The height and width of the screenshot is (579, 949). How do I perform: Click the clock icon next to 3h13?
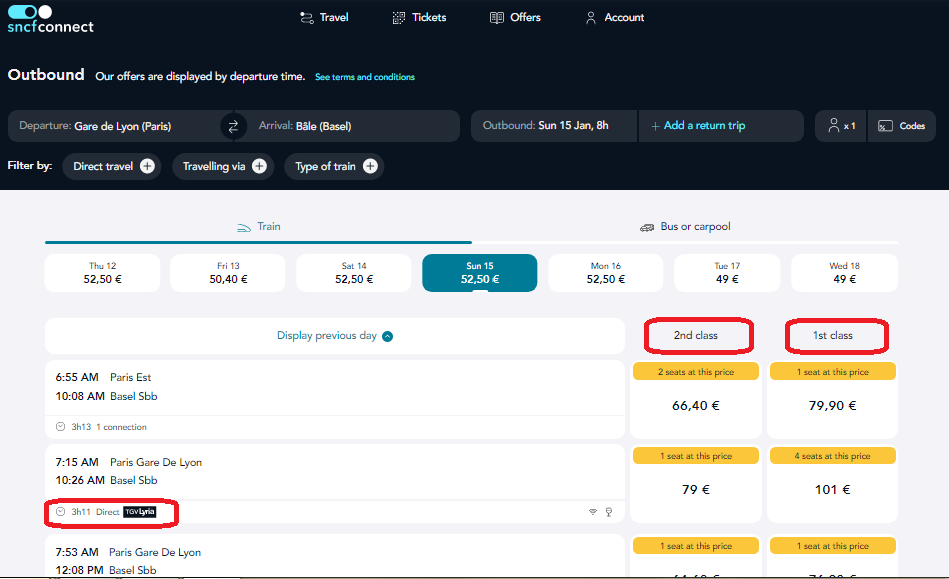(x=61, y=427)
